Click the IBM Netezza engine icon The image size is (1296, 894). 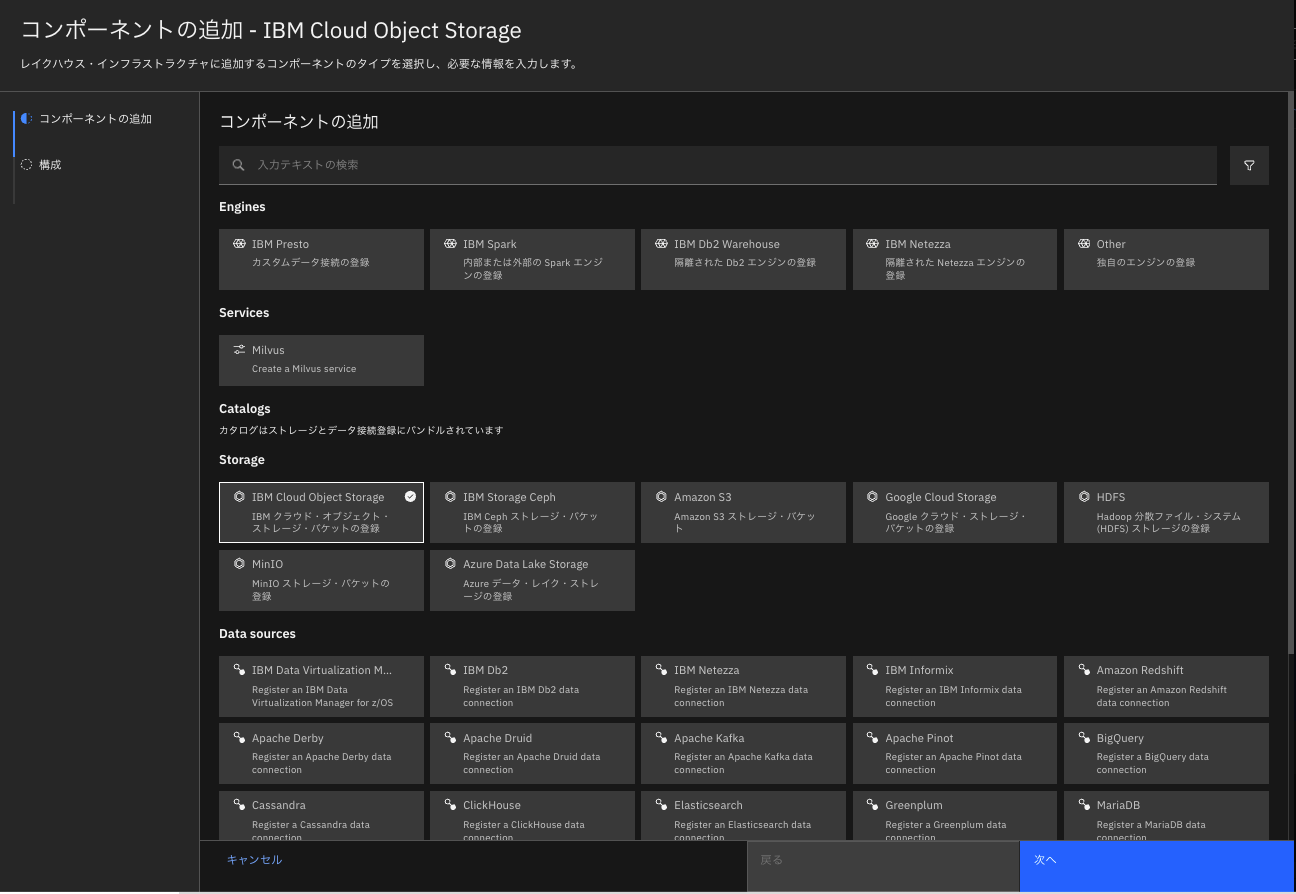pyautogui.click(x=872, y=244)
